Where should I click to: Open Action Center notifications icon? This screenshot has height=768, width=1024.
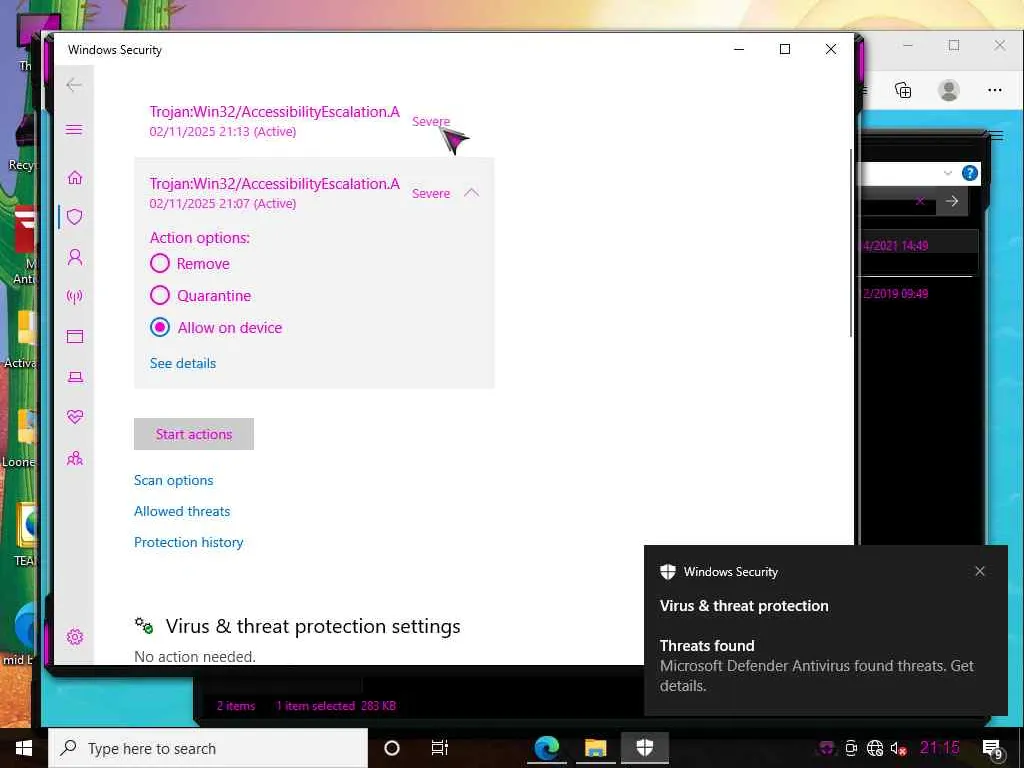[x=993, y=749]
